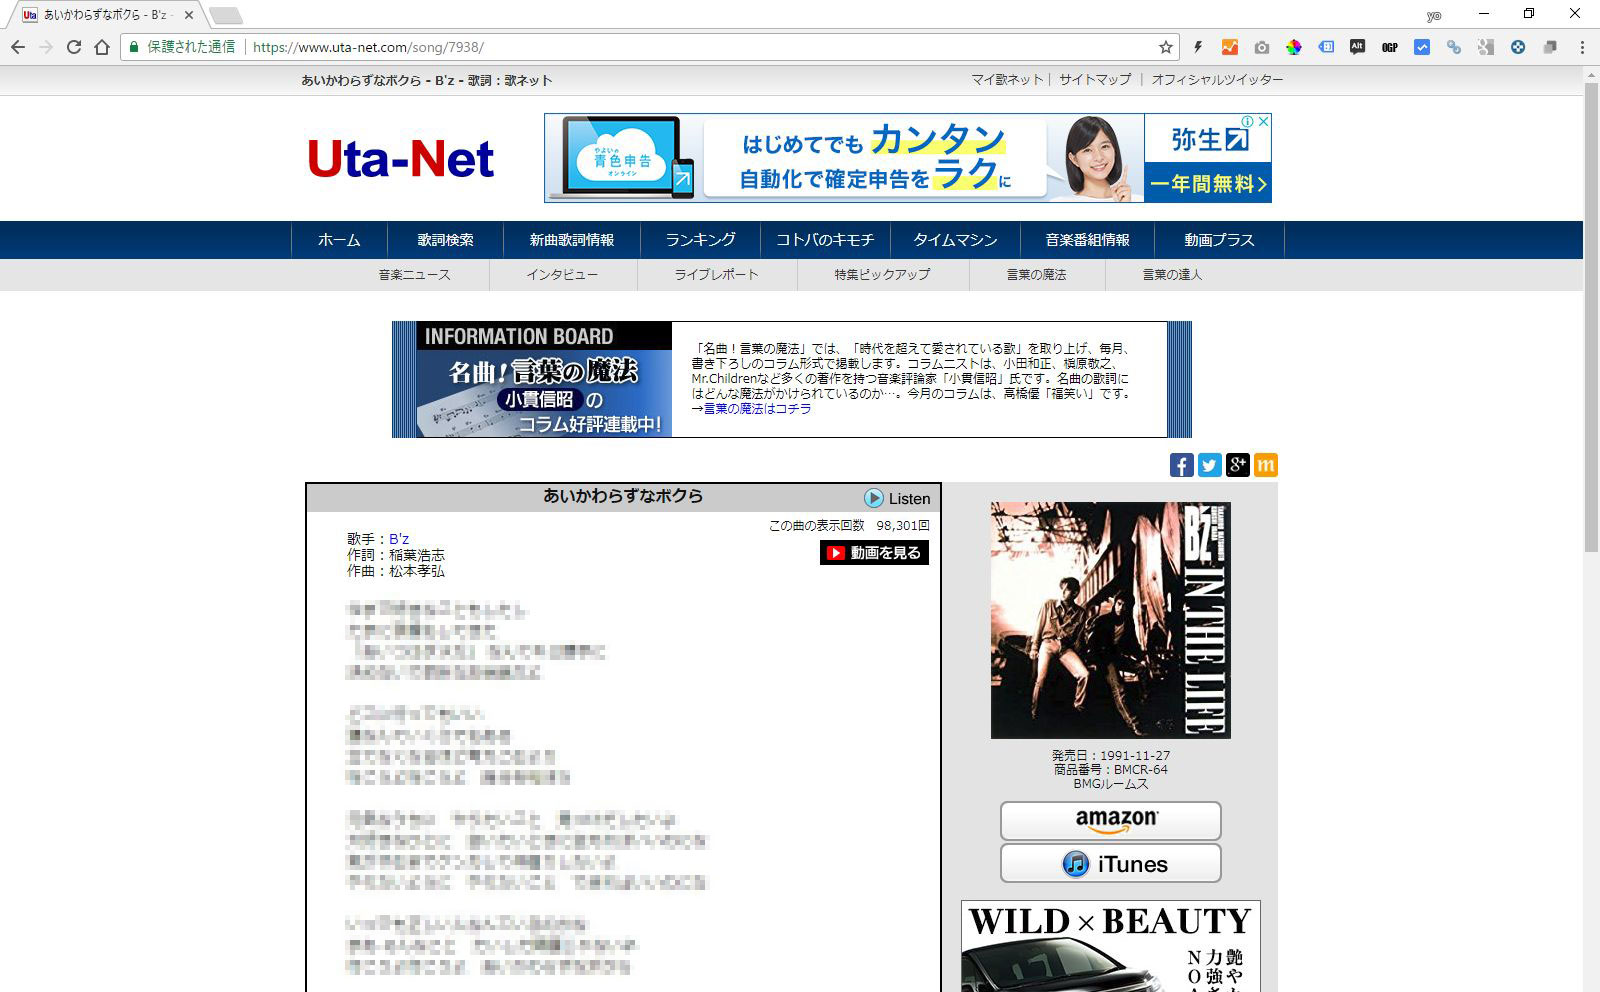Close the Yayoi ad with X icon

click(1264, 121)
